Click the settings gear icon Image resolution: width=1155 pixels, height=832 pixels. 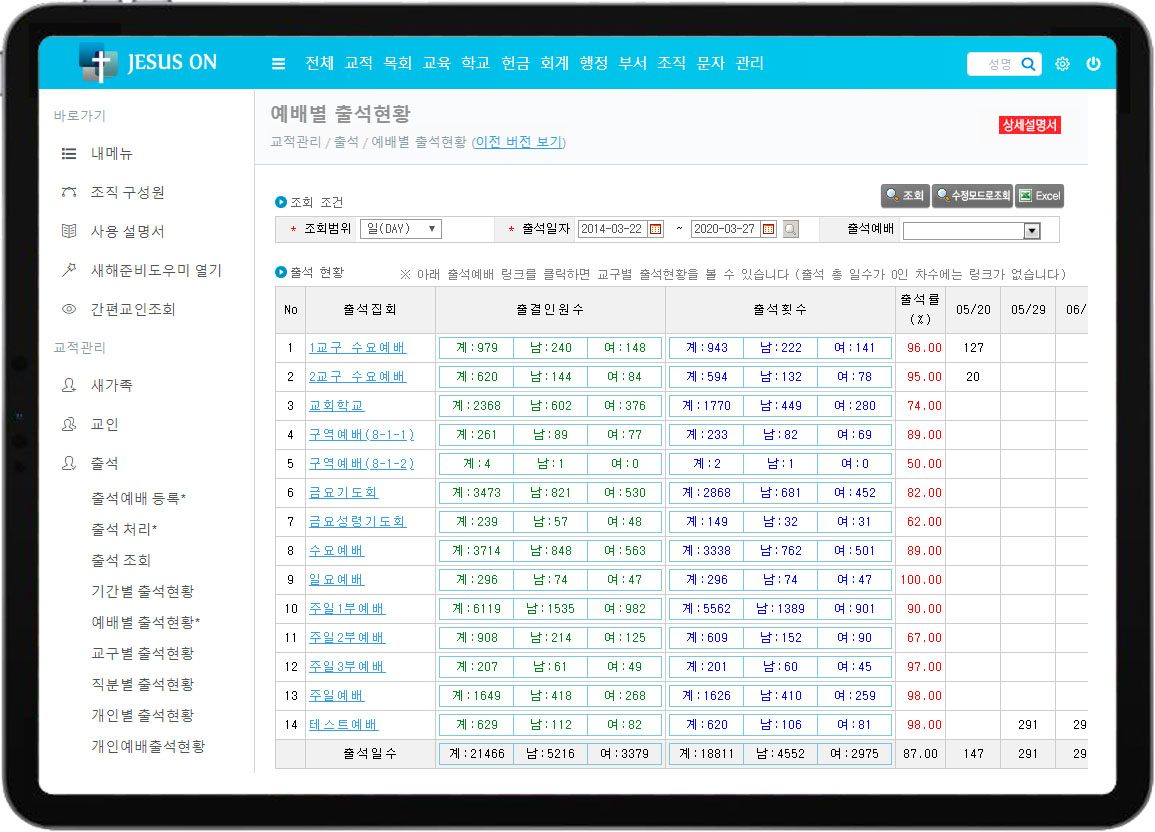click(1062, 64)
